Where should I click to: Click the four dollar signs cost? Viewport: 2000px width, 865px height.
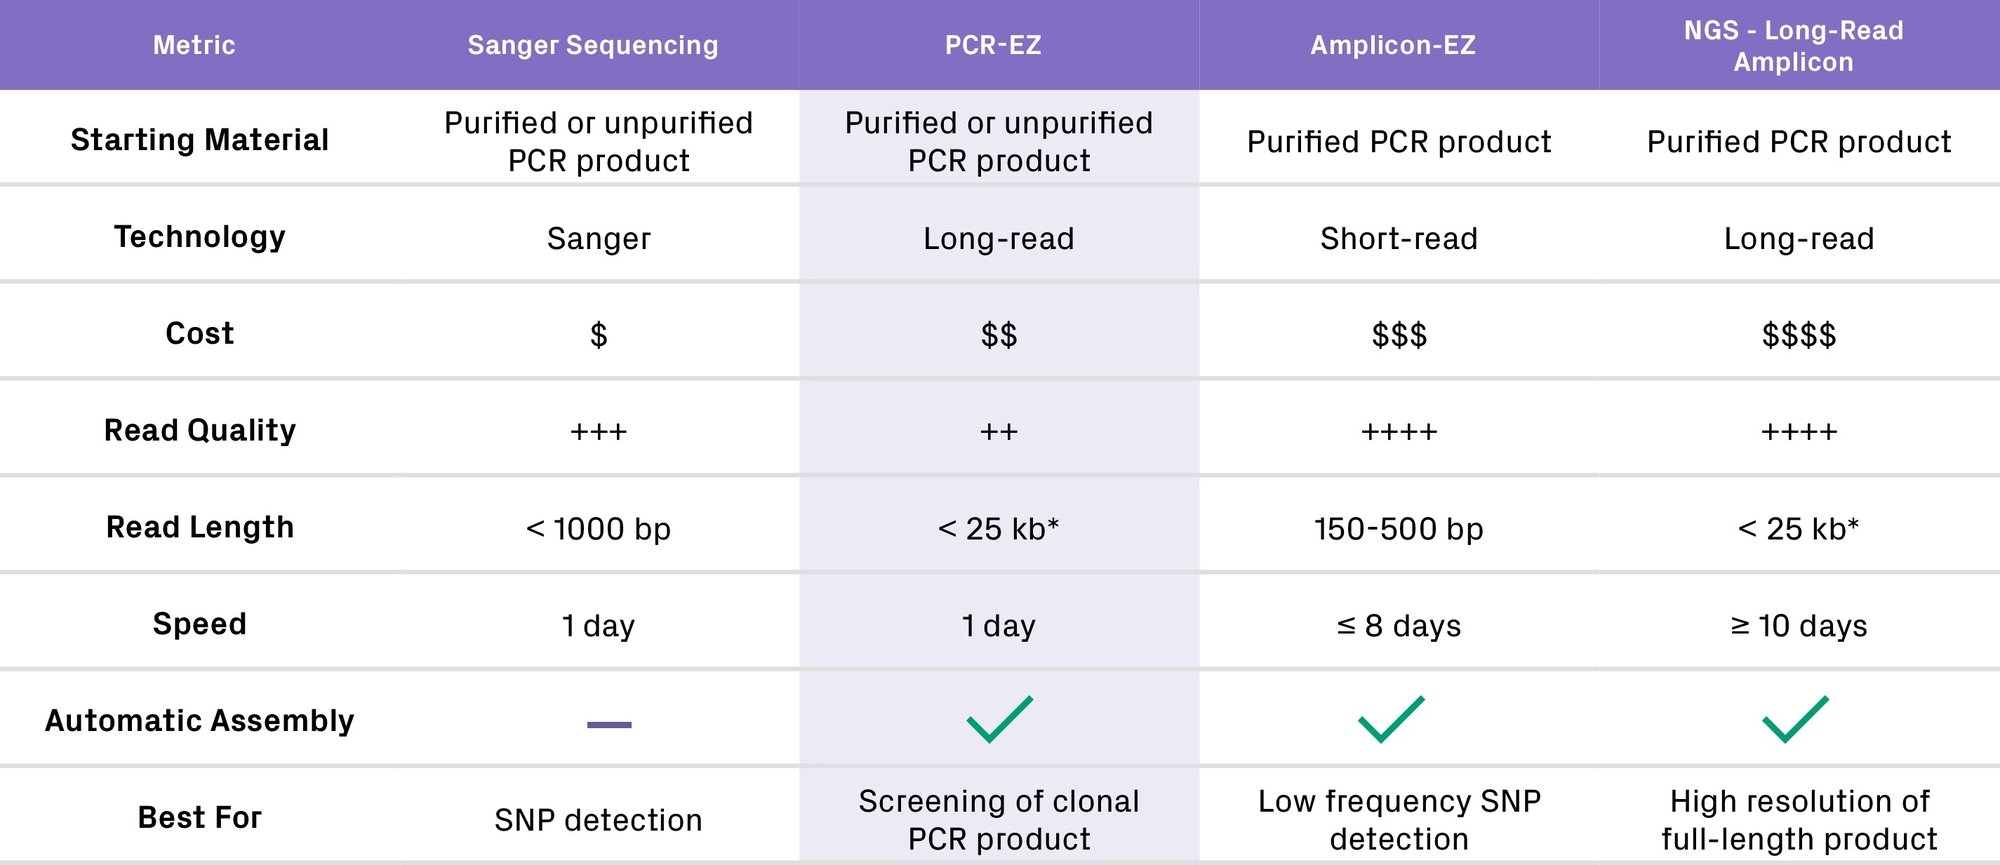point(1799,334)
